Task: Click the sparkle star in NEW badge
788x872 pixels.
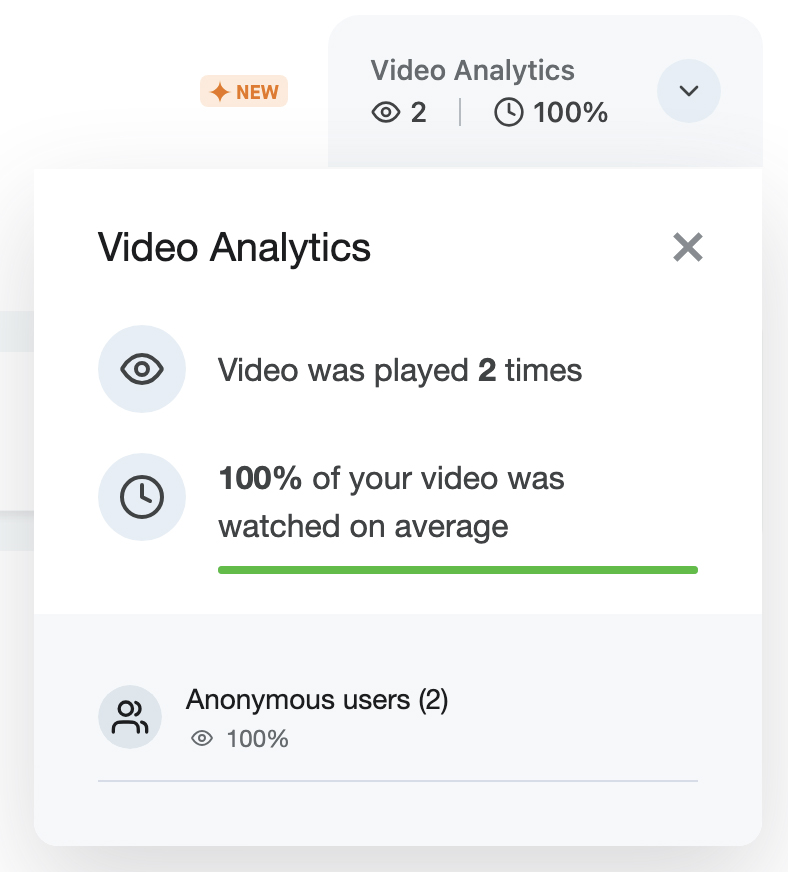Action: click(x=219, y=92)
